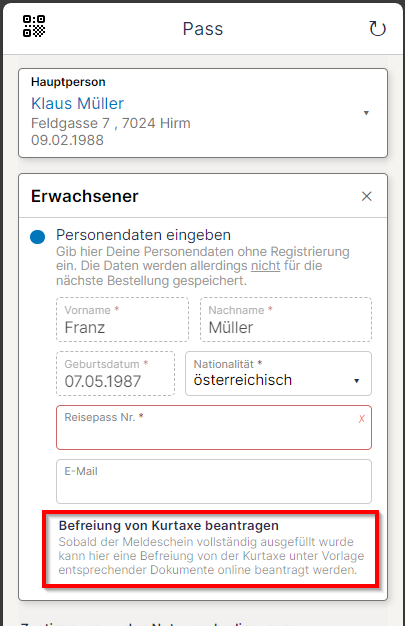
Task: Select the Personendaten eingeben radio button
Action: 38,237
